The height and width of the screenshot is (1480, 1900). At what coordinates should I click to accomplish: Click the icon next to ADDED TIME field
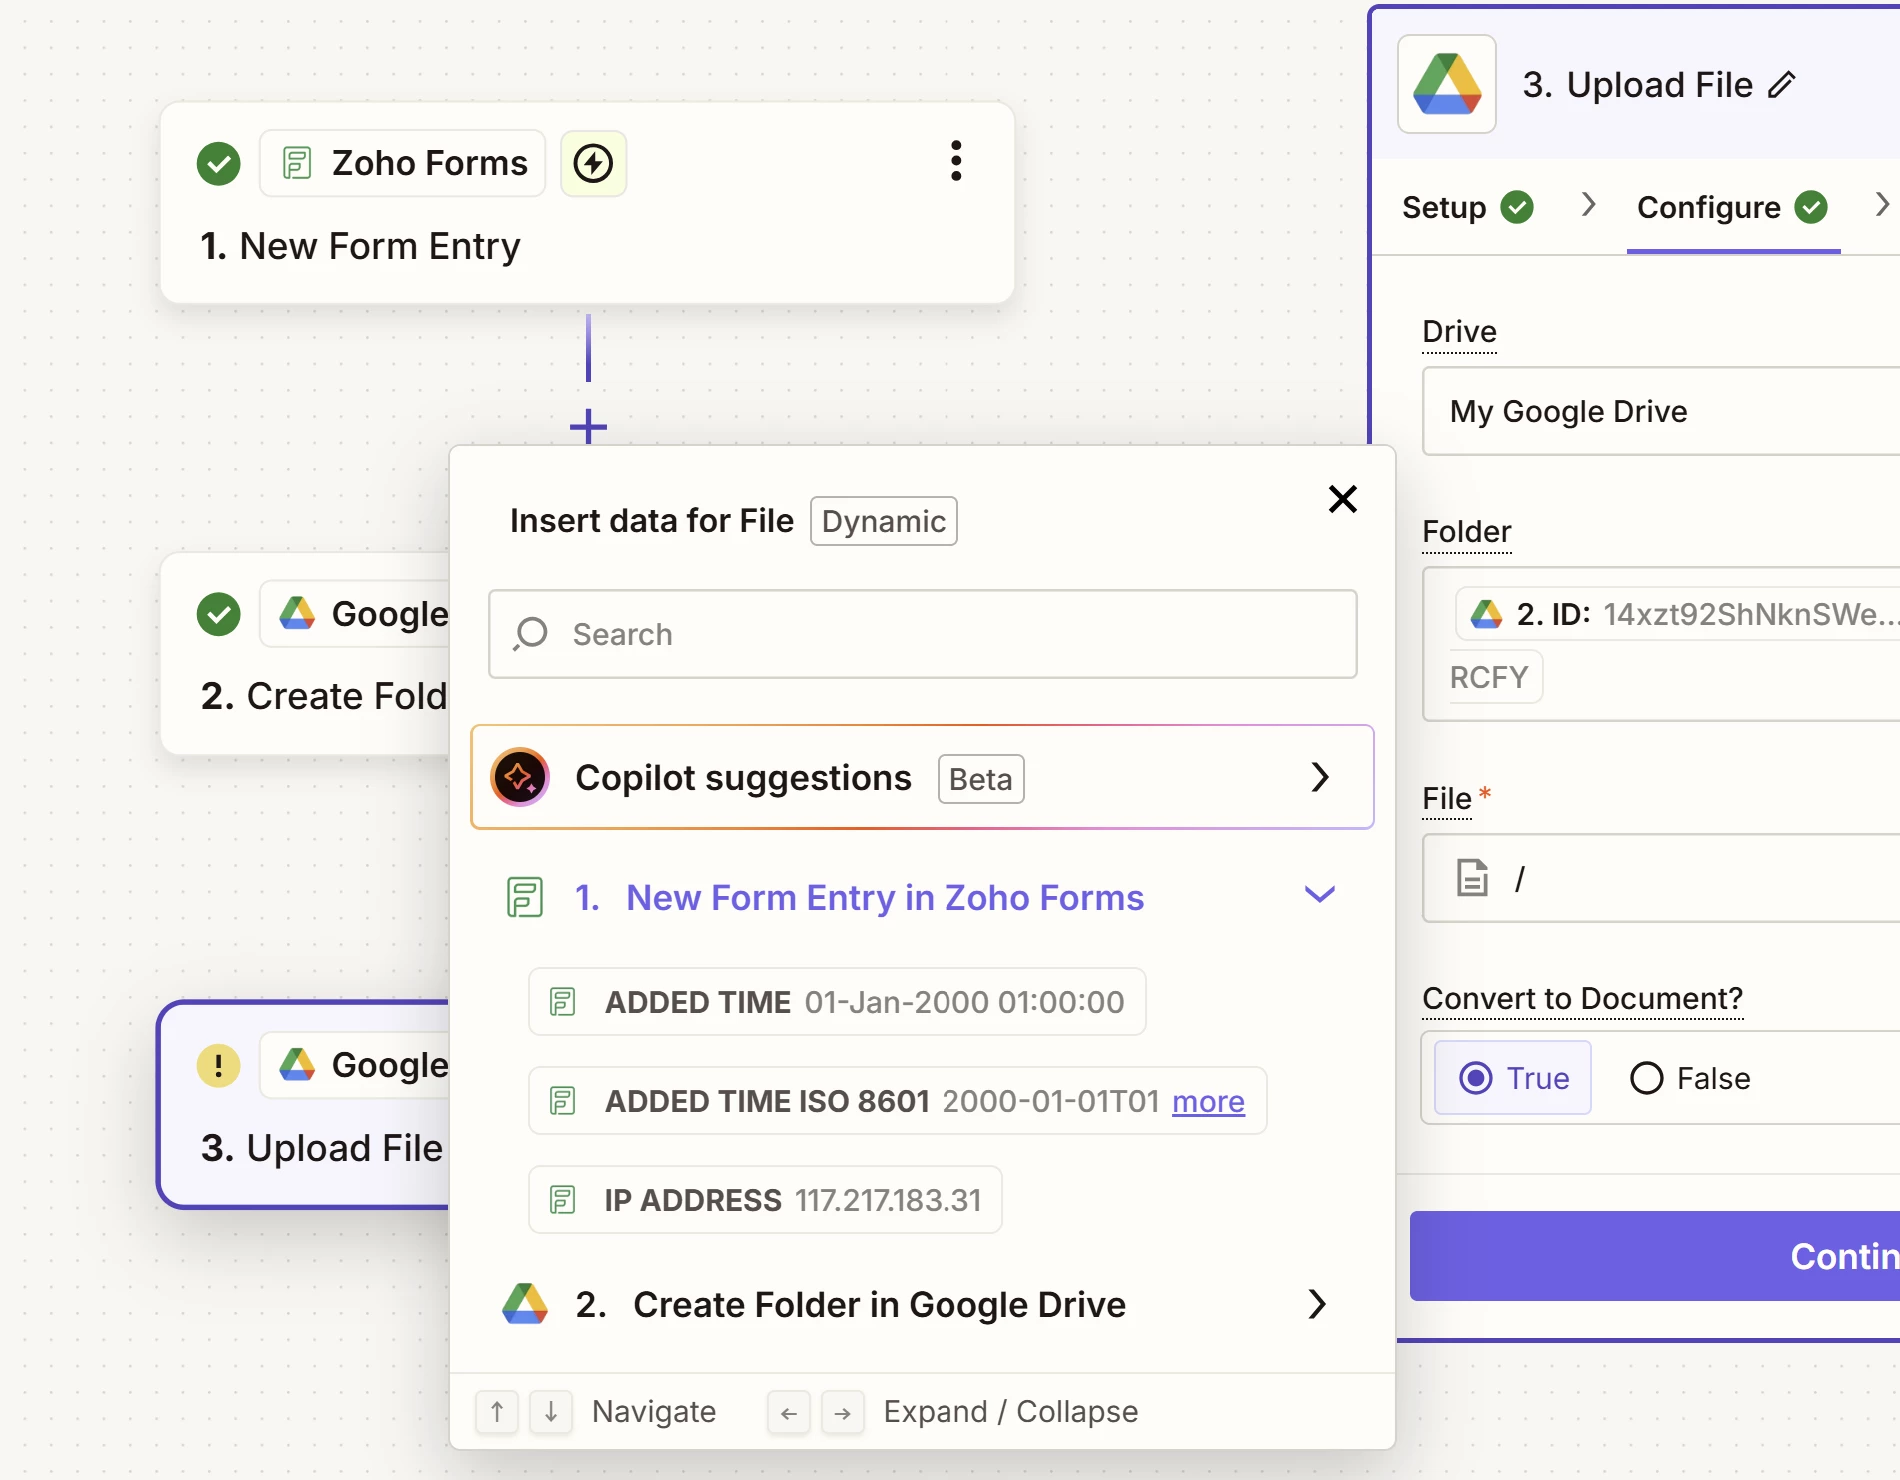coord(563,1001)
